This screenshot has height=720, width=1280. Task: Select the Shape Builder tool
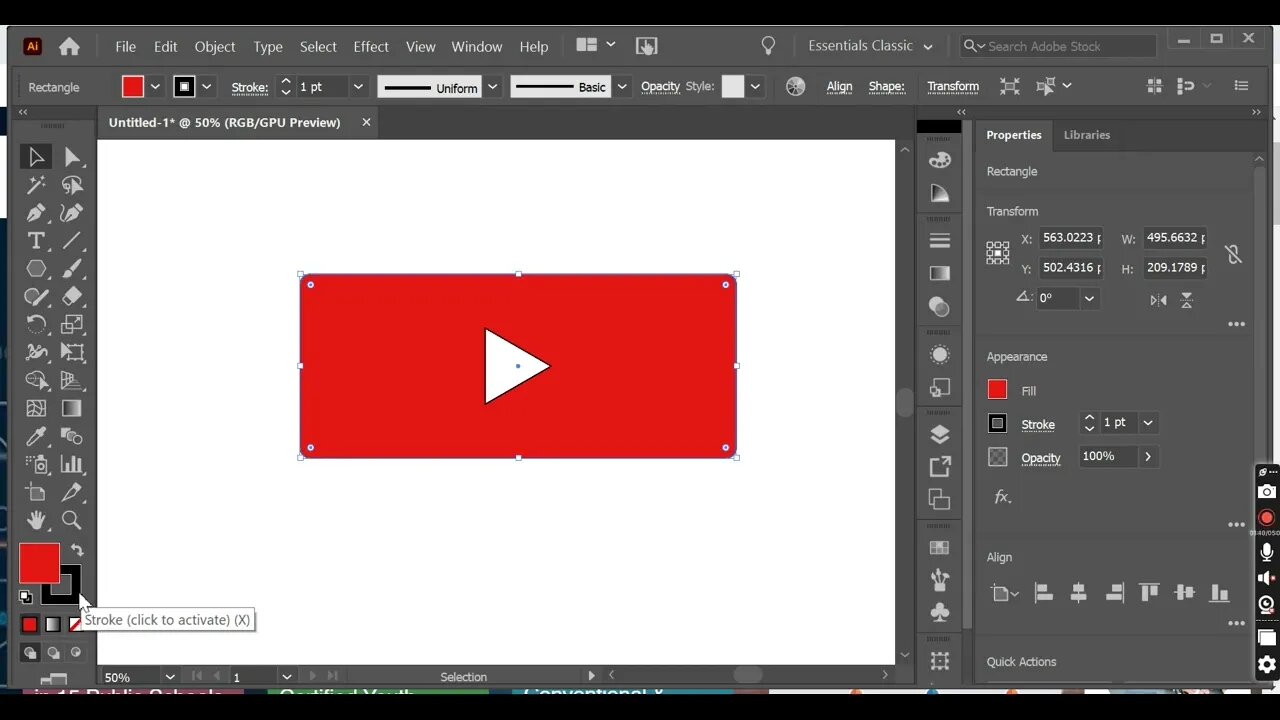(x=36, y=380)
